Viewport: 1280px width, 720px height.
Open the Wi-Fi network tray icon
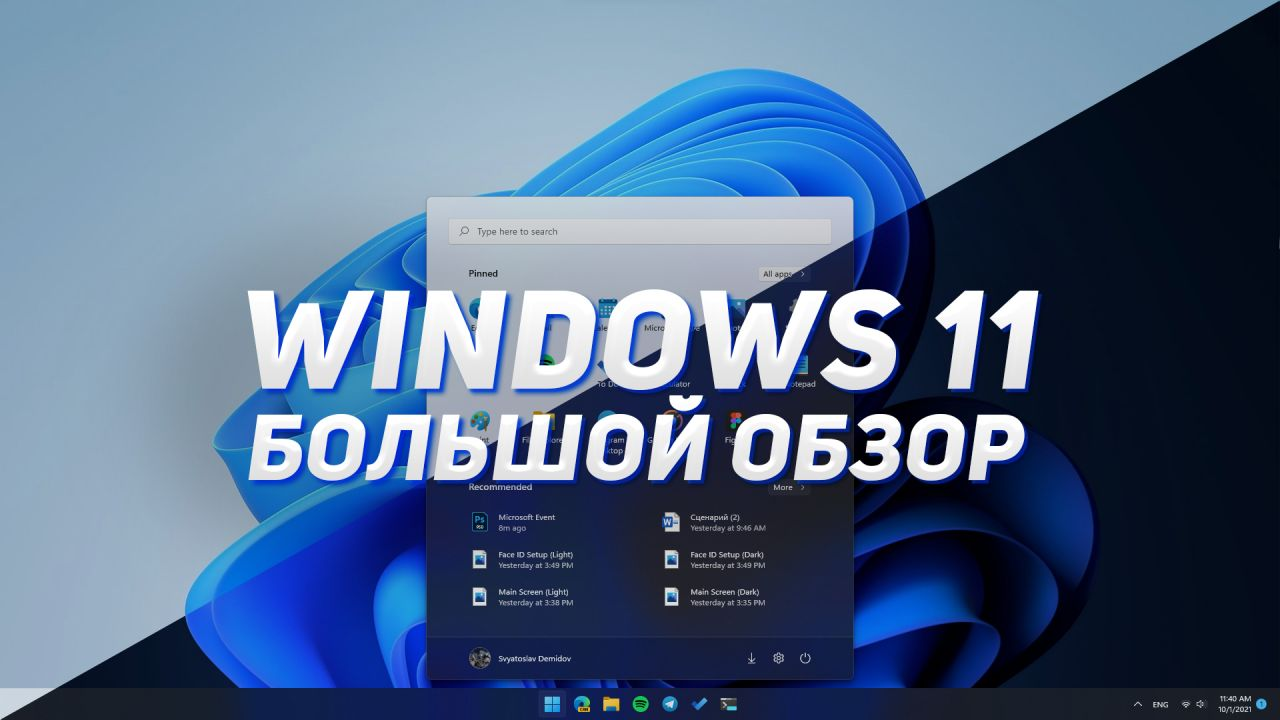pos(1186,704)
